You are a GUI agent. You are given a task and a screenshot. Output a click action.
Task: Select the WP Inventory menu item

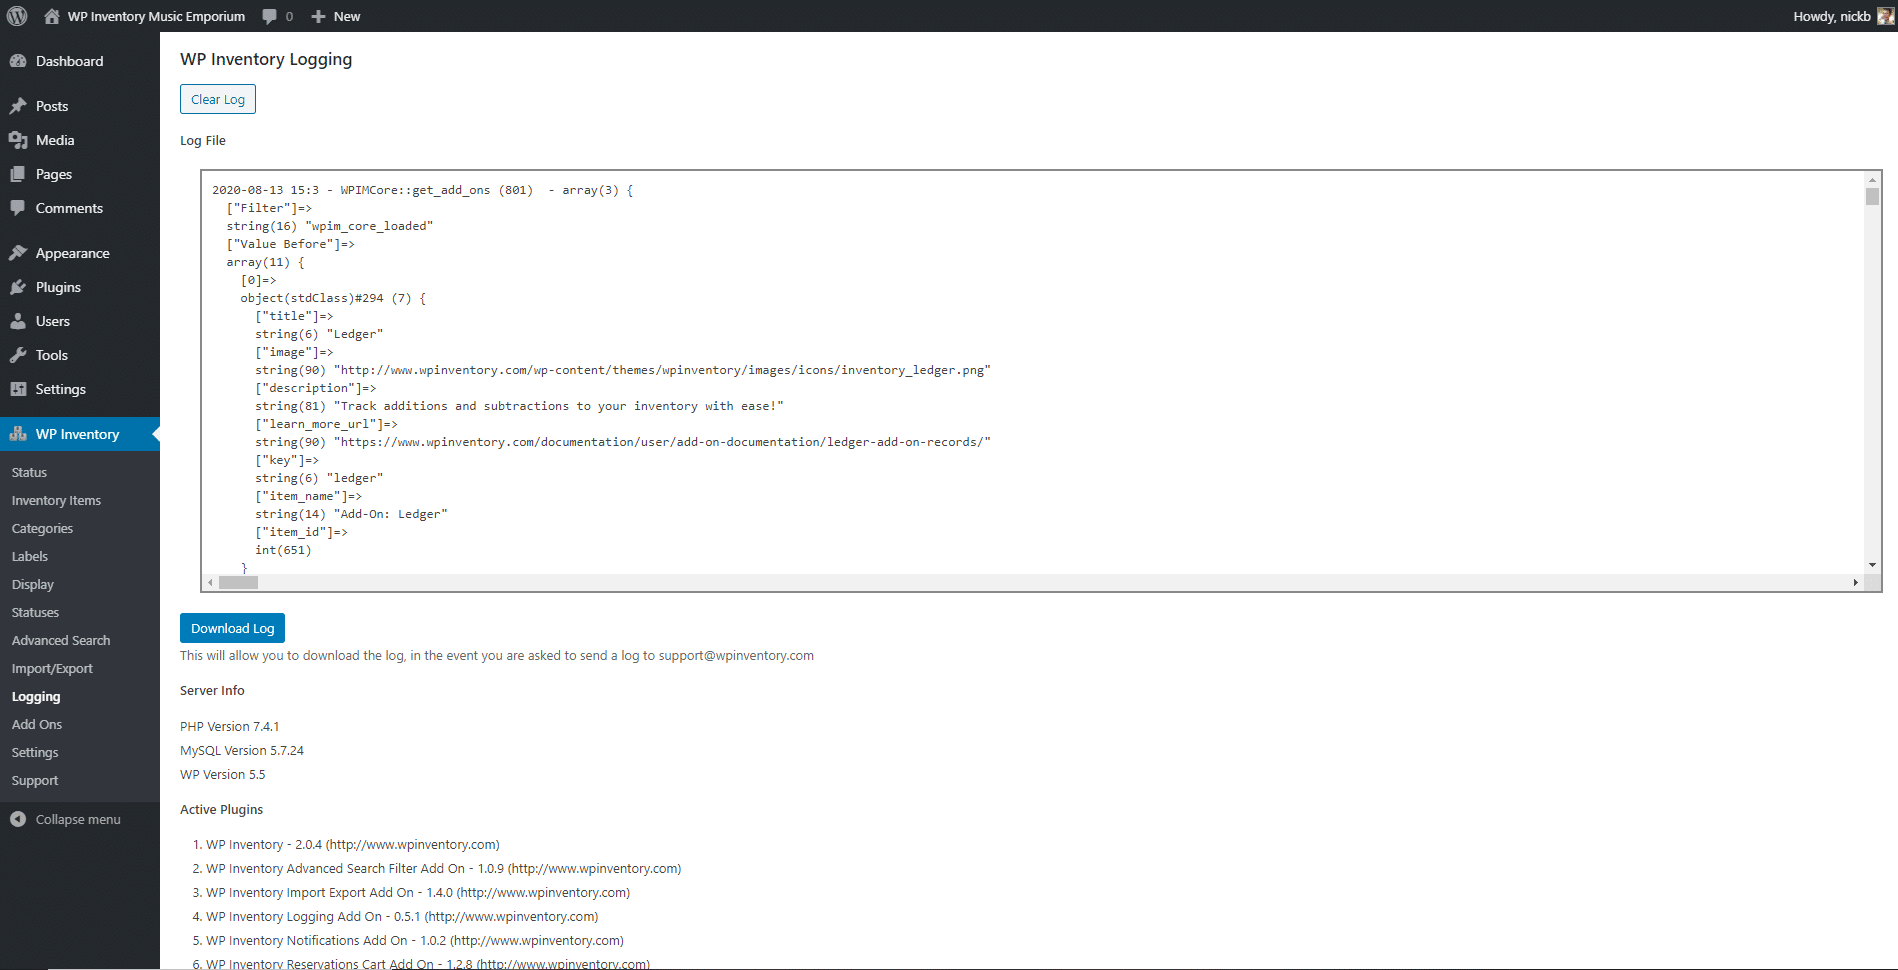point(80,434)
